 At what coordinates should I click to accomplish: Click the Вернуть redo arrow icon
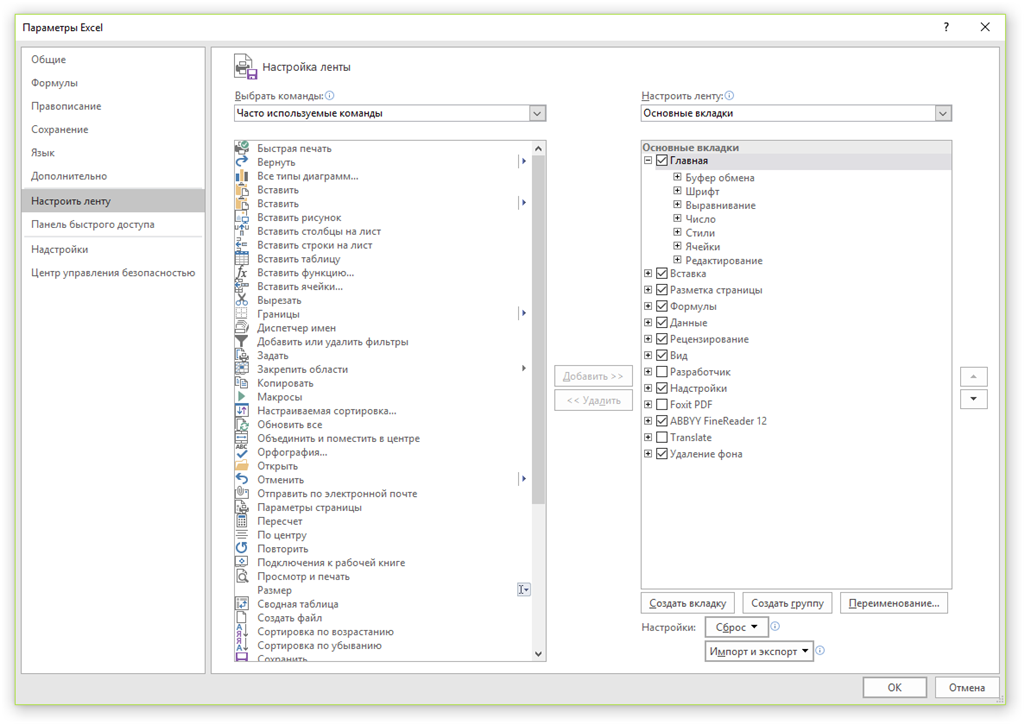coord(242,162)
